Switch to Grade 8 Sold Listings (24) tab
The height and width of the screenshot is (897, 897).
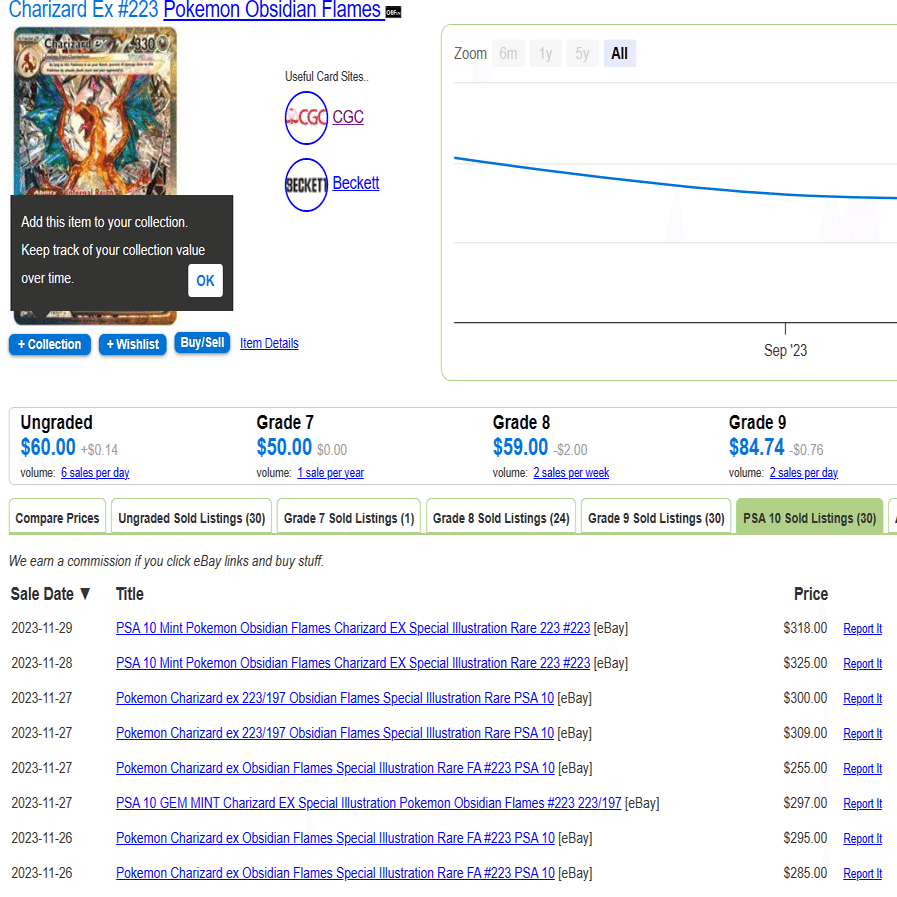coord(501,518)
